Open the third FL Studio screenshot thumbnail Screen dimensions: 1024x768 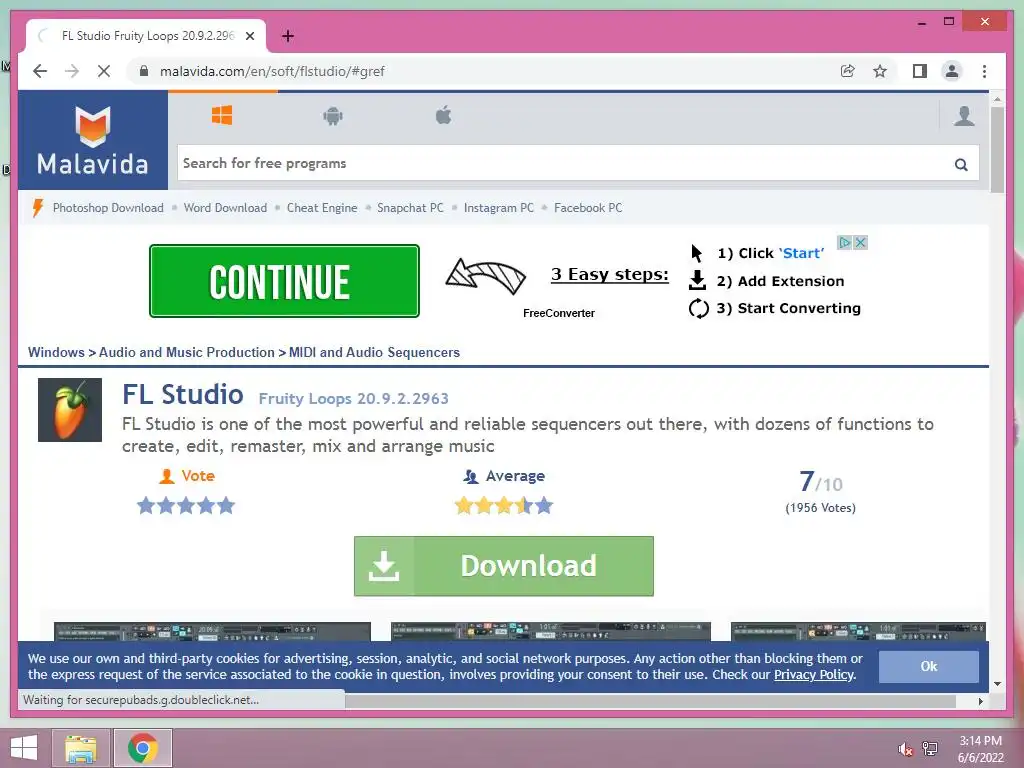(x=858, y=632)
